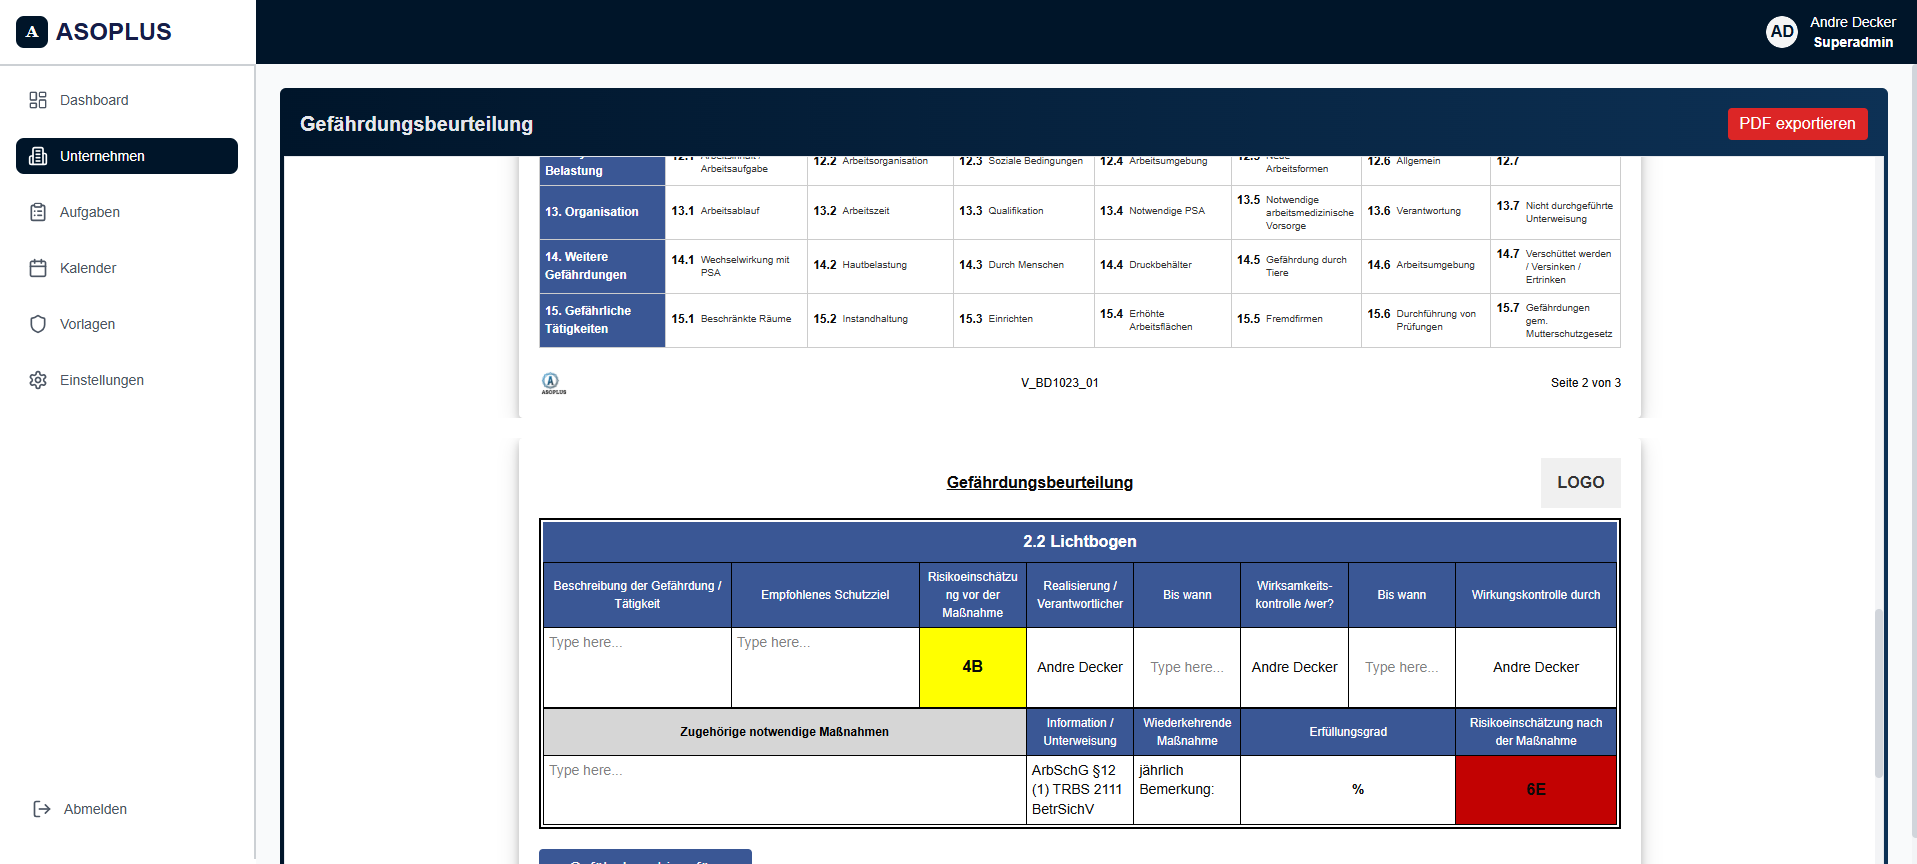Viewport: 1917px width, 864px height.
Task: Click the Vorlagen shield icon
Action: pyautogui.click(x=38, y=324)
